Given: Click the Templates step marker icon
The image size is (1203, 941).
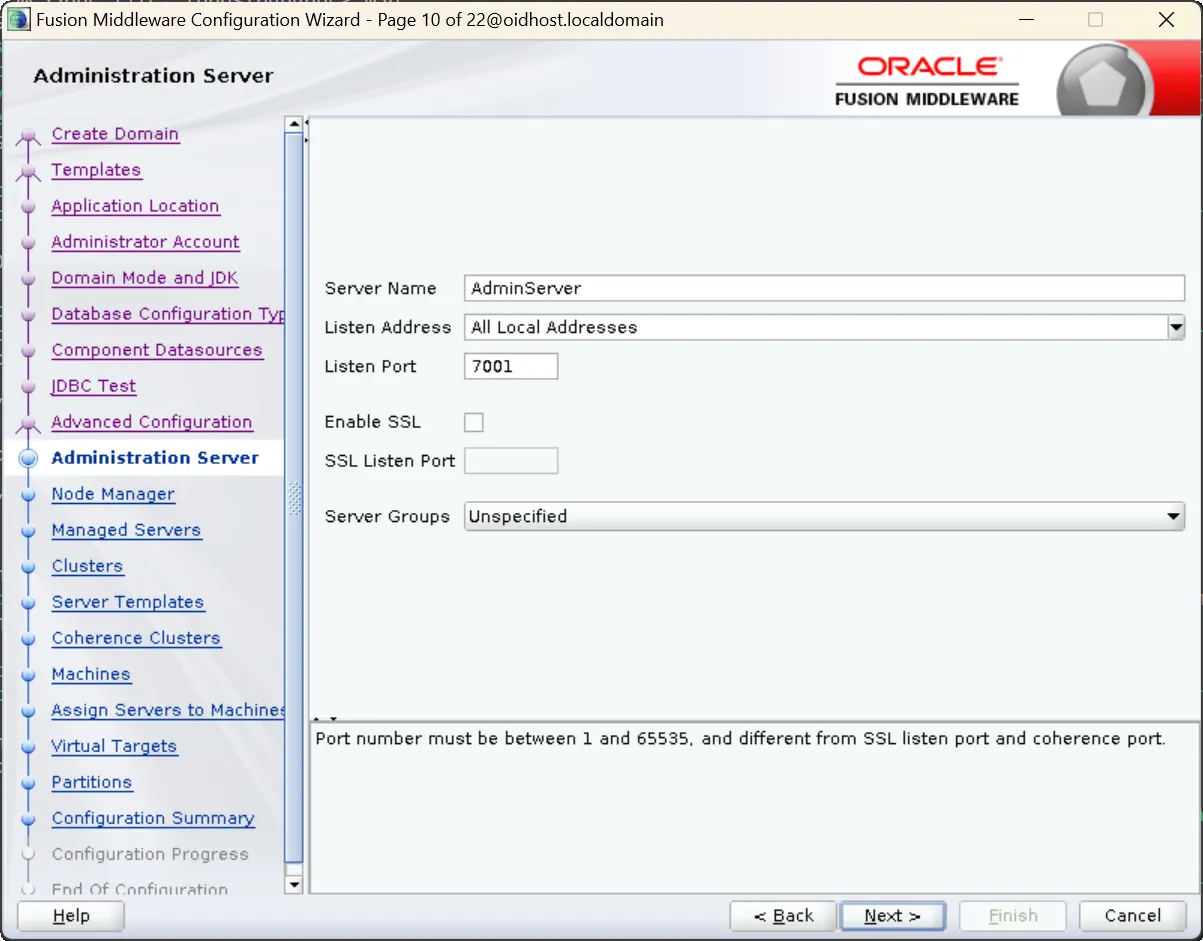Looking at the screenshot, I should coord(29,174).
